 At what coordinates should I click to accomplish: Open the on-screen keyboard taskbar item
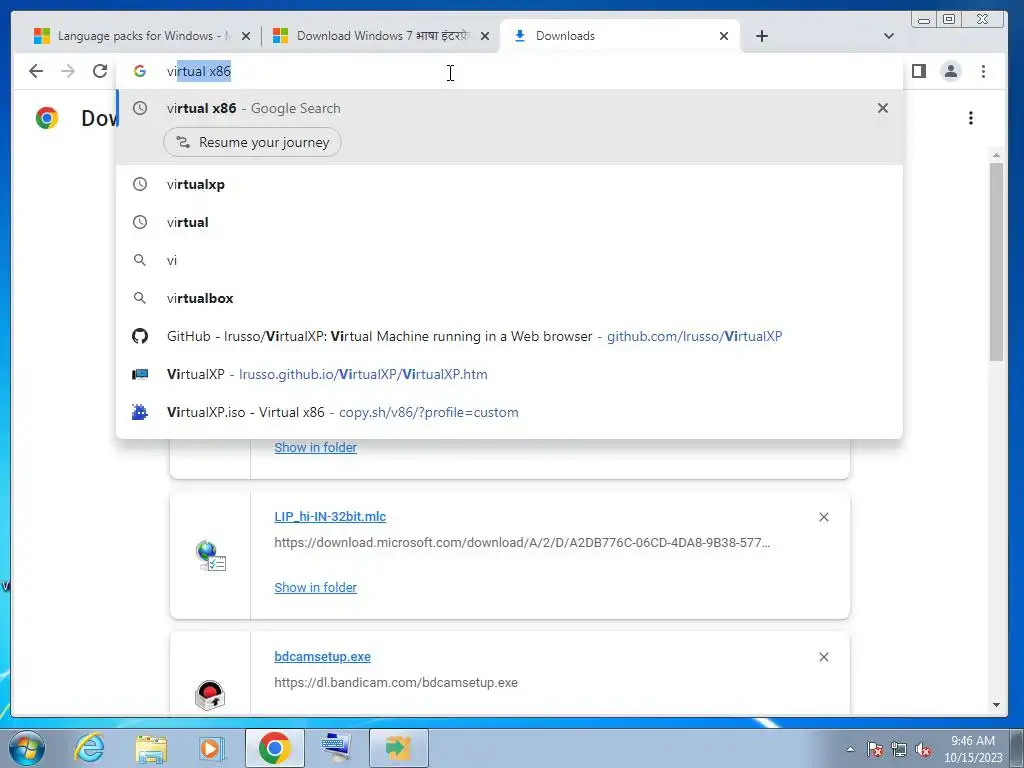coord(336,748)
